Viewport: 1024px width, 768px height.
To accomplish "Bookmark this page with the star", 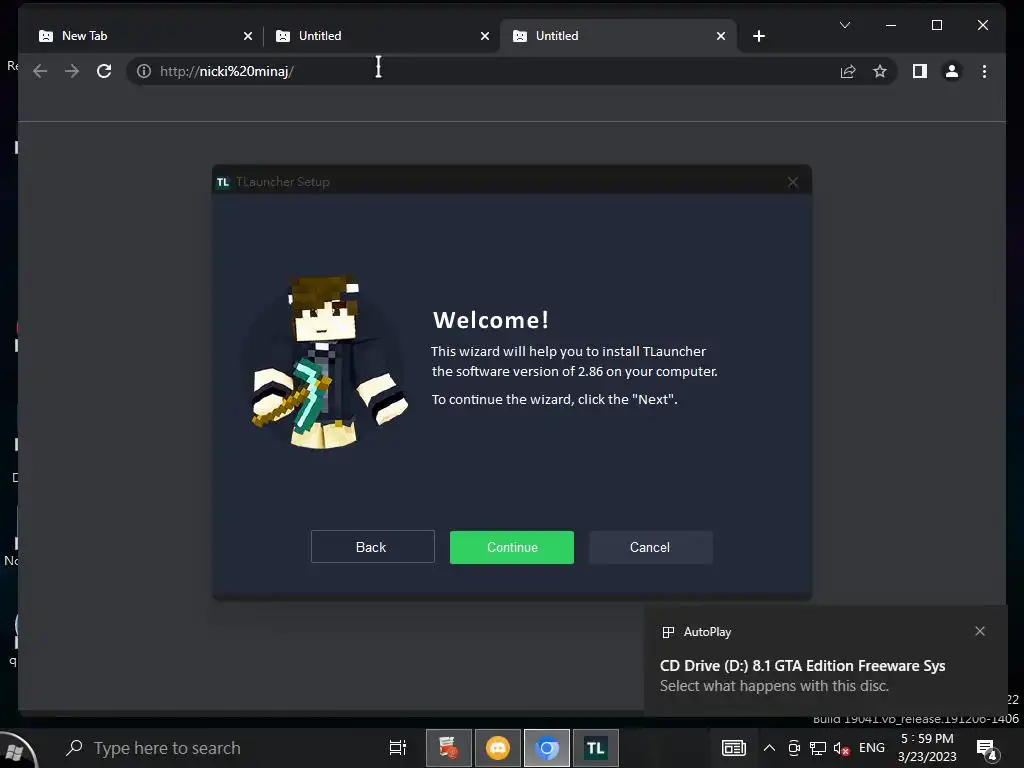I will [x=880, y=71].
